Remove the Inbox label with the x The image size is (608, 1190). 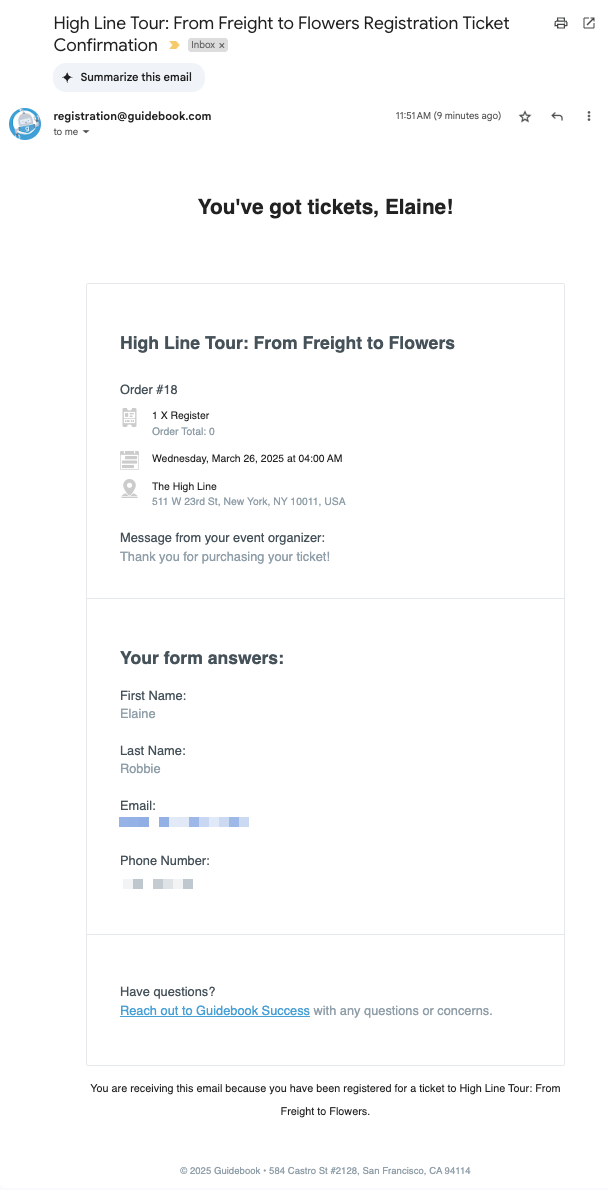(x=222, y=46)
